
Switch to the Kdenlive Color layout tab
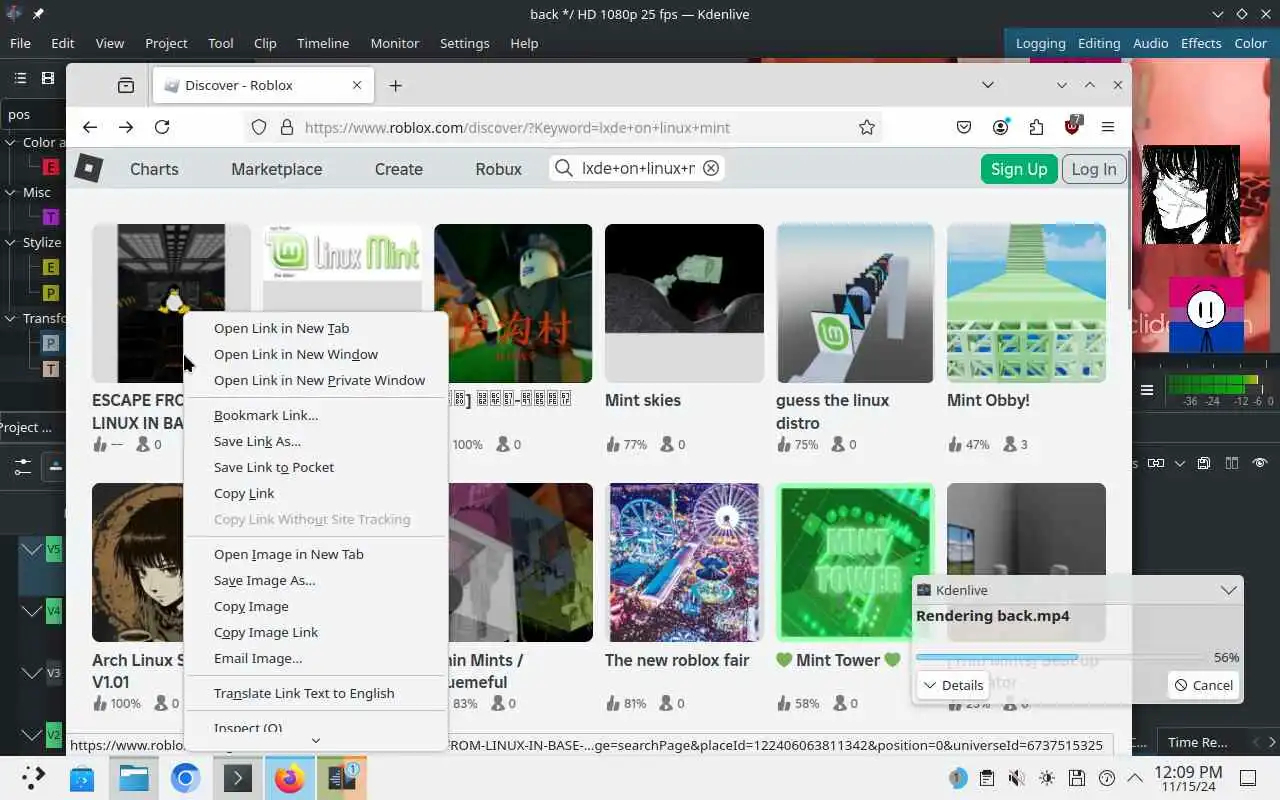coord(1250,43)
